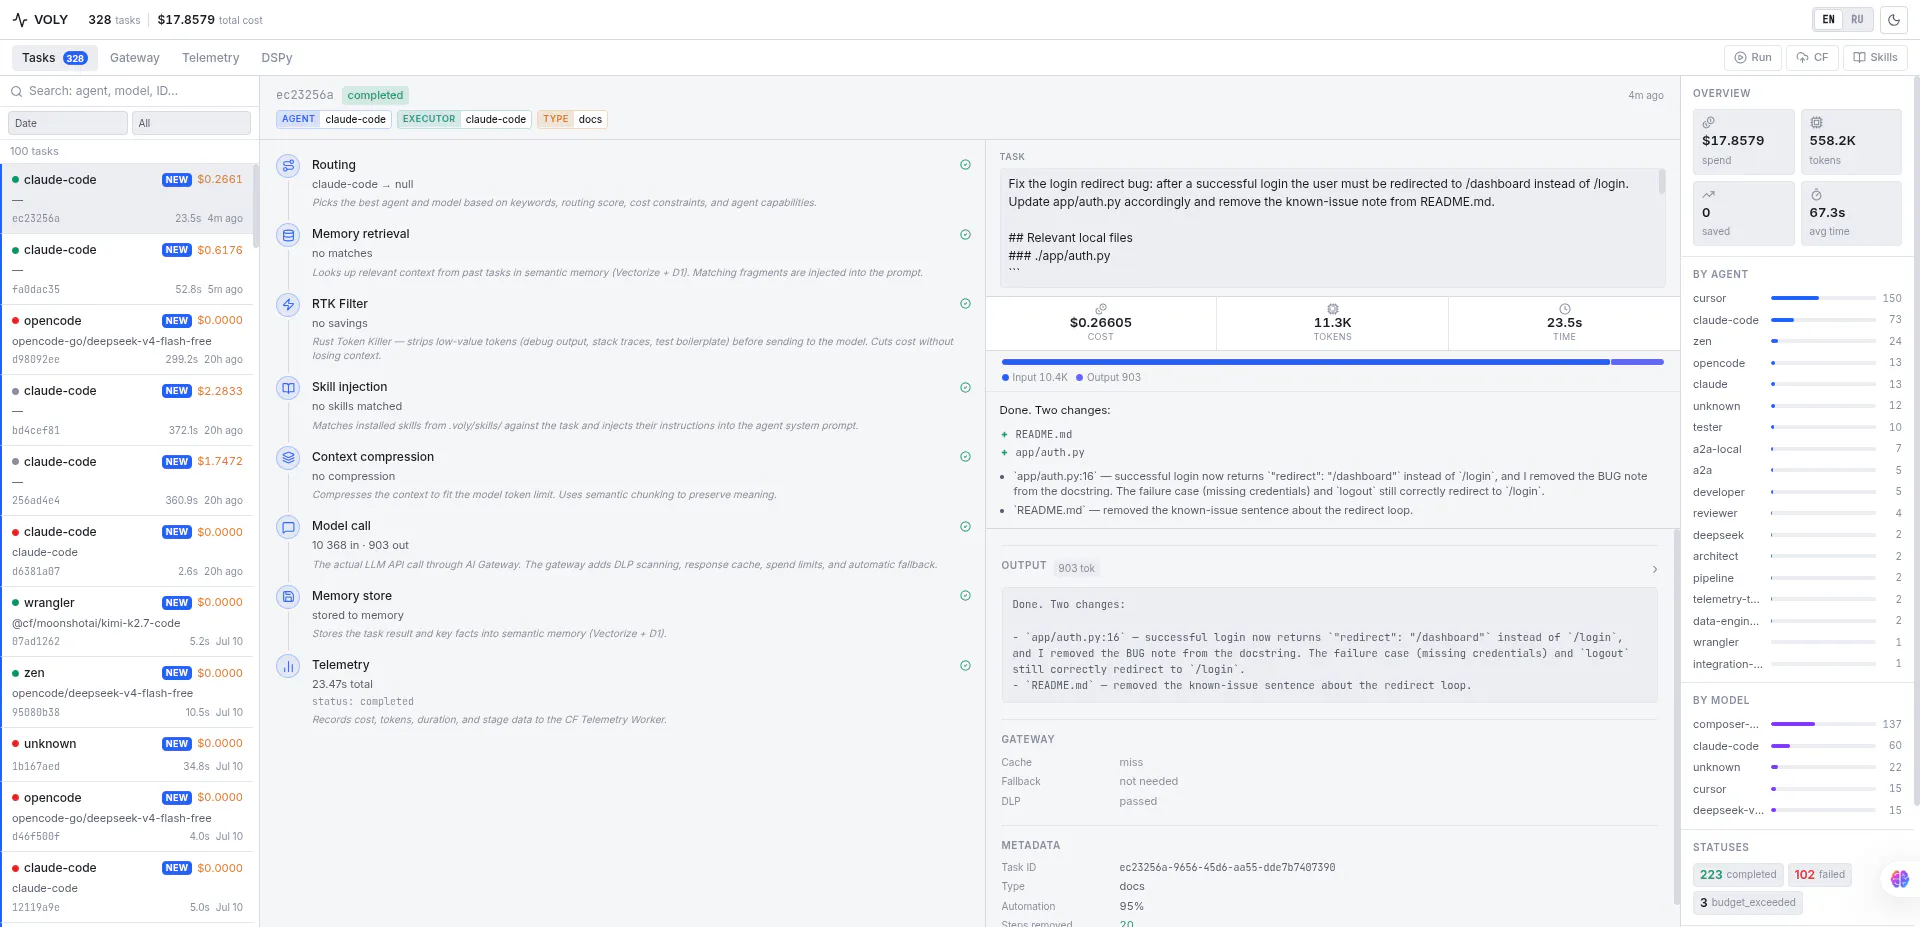The image size is (1920, 927).
Task: Click the cursor agent usage bar
Action: 1822,298
